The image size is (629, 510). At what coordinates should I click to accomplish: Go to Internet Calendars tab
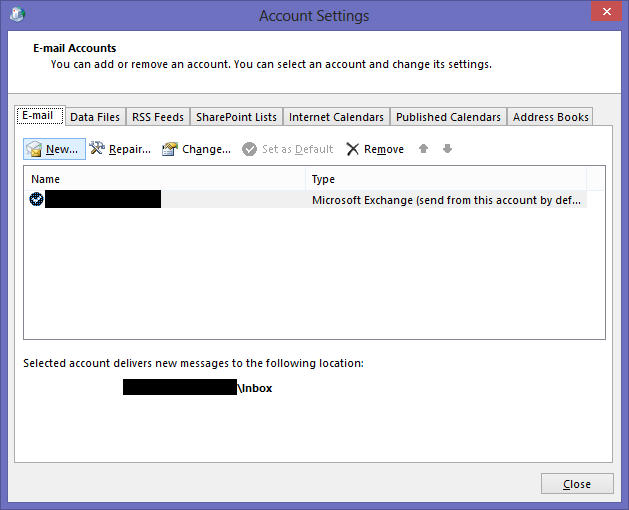pyautogui.click(x=336, y=117)
